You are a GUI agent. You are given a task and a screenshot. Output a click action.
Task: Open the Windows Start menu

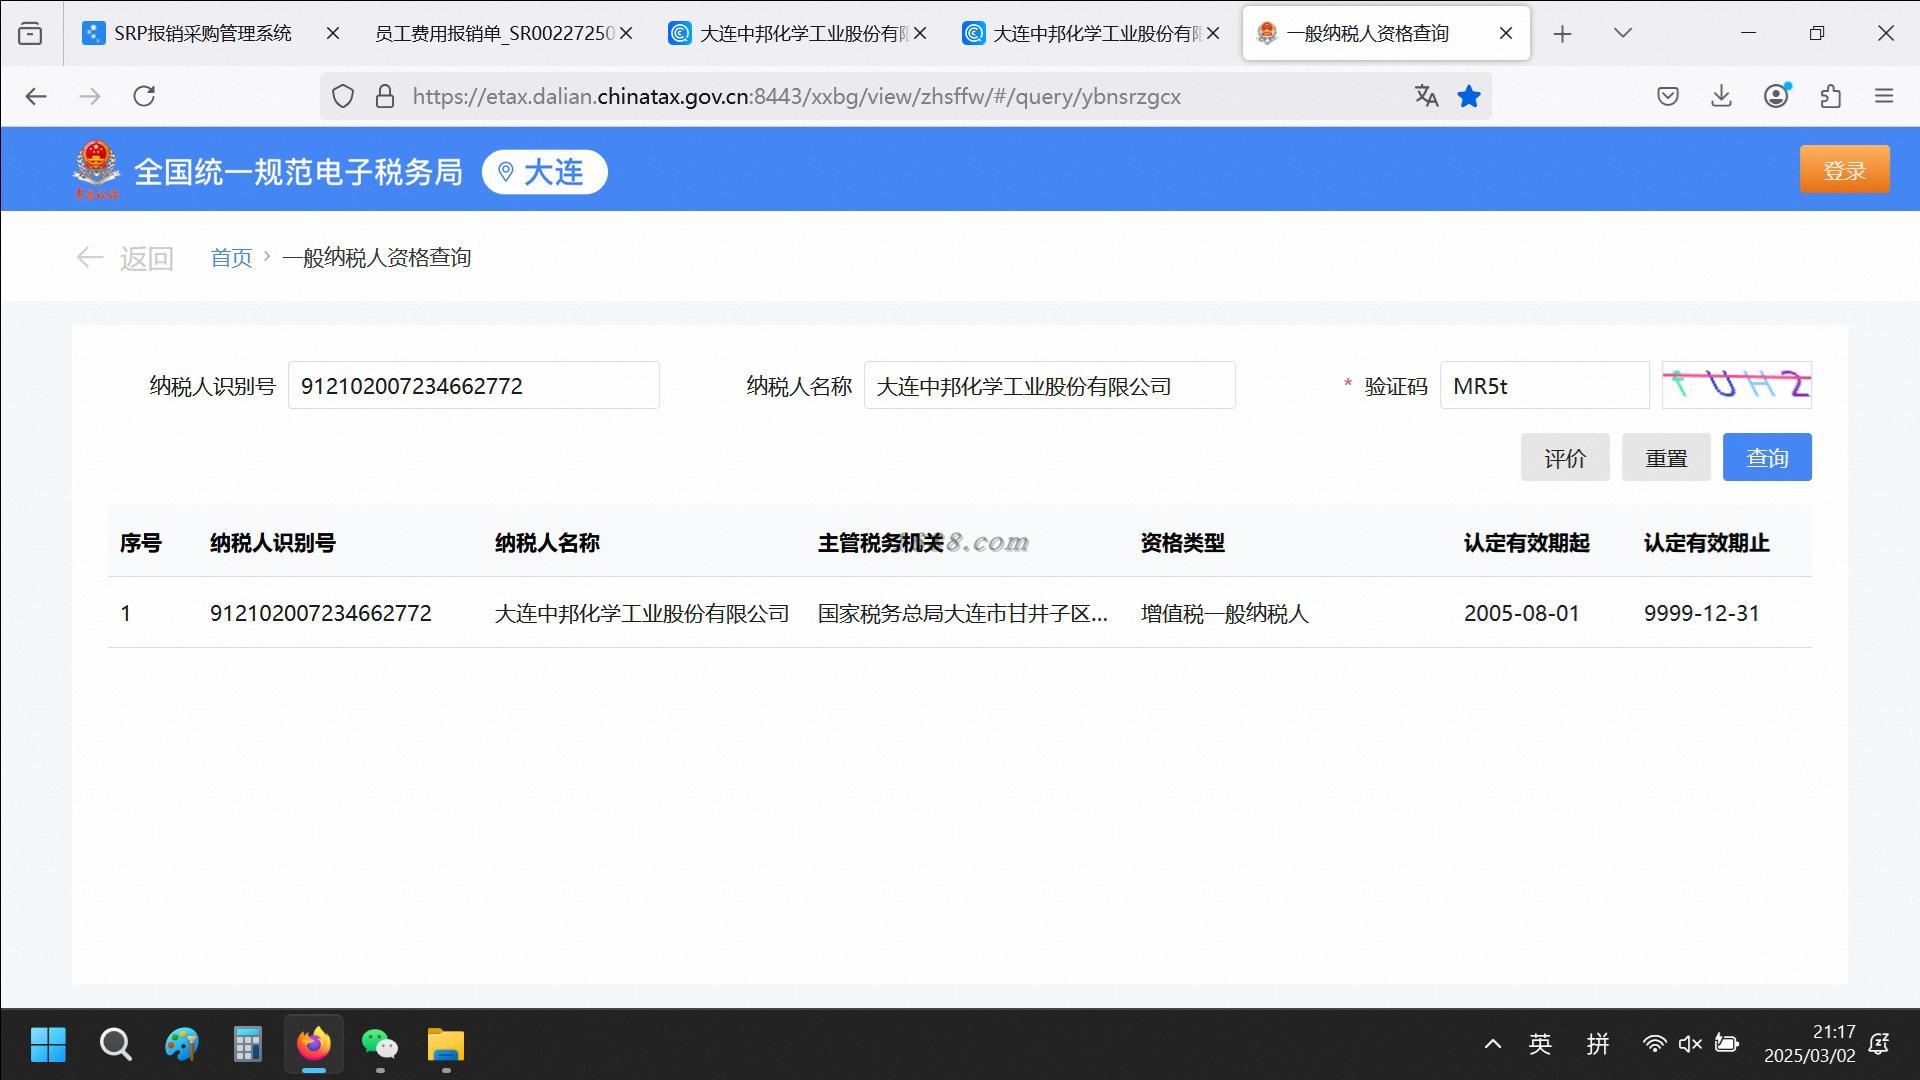[x=48, y=1045]
